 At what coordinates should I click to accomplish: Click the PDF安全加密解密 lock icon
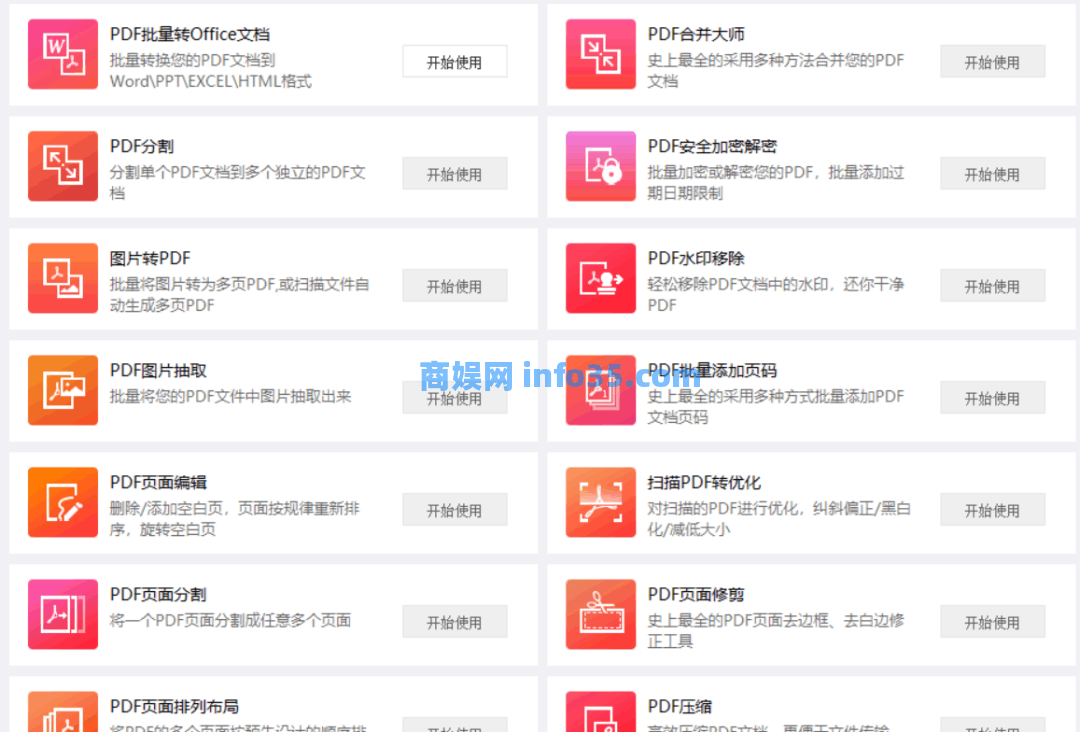coord(600,166)
